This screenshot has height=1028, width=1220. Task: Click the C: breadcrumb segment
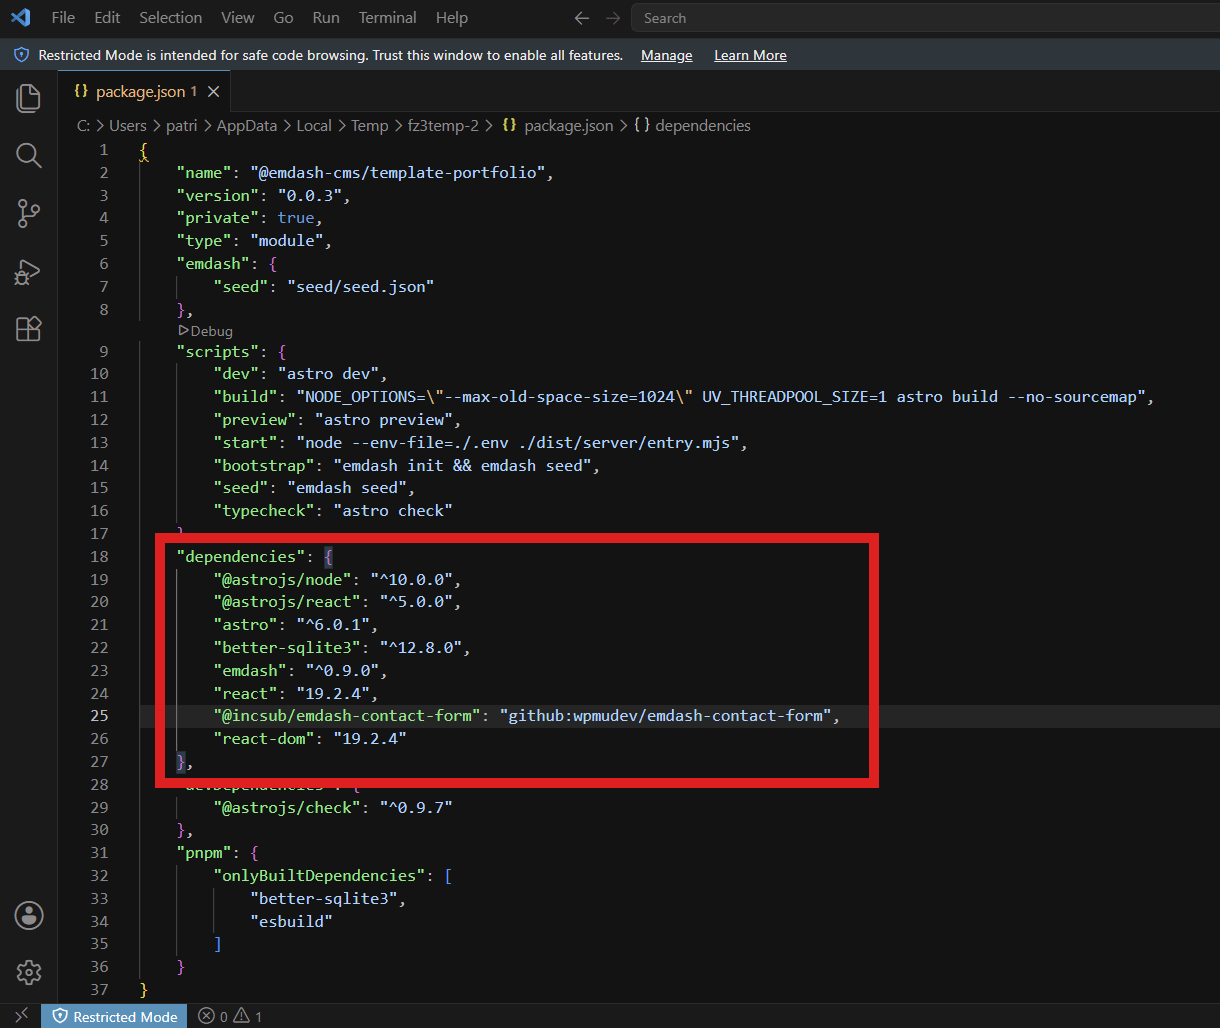84,126
